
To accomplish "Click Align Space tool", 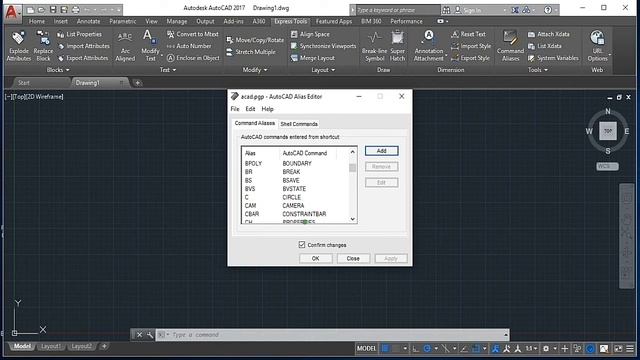I will (310, 34).
